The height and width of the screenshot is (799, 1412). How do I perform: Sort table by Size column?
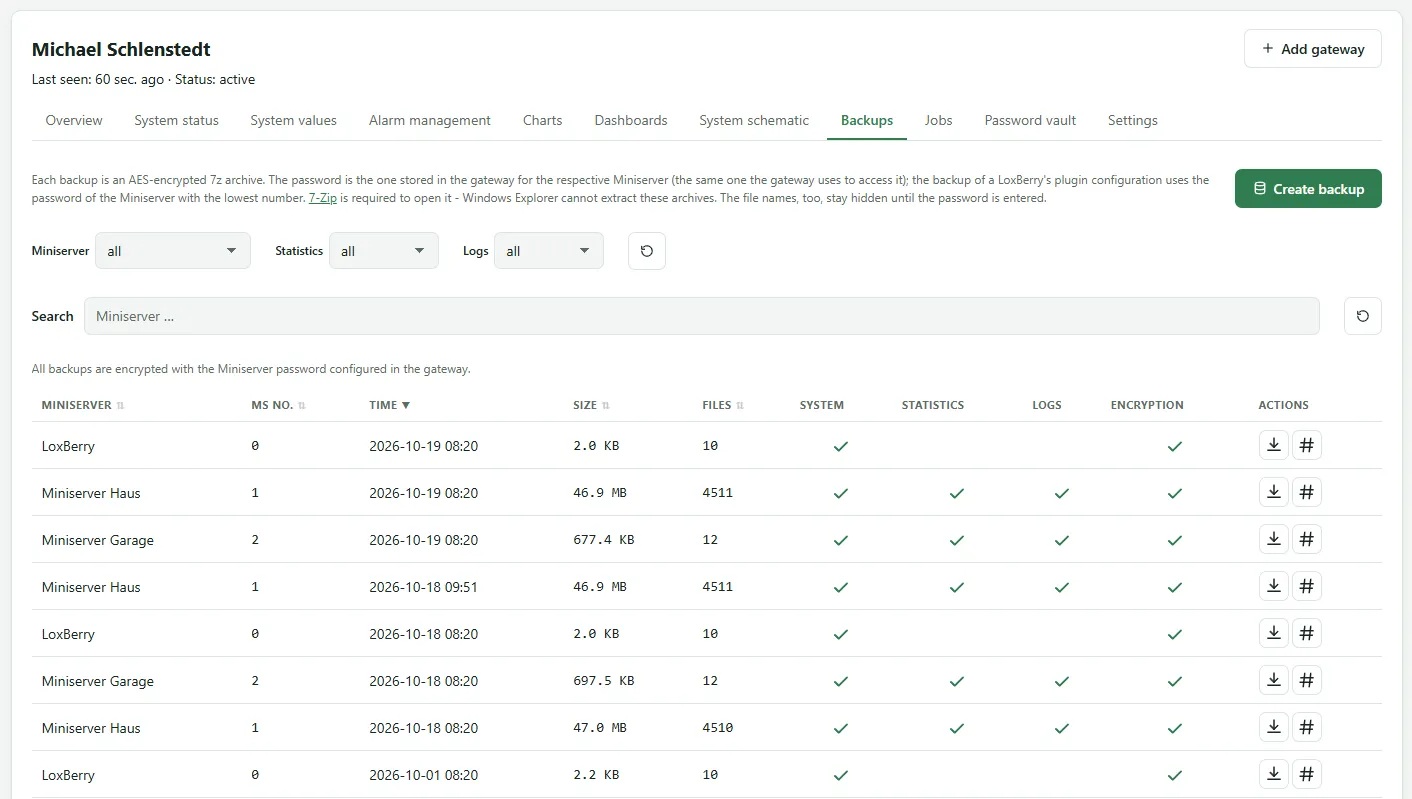591,405
